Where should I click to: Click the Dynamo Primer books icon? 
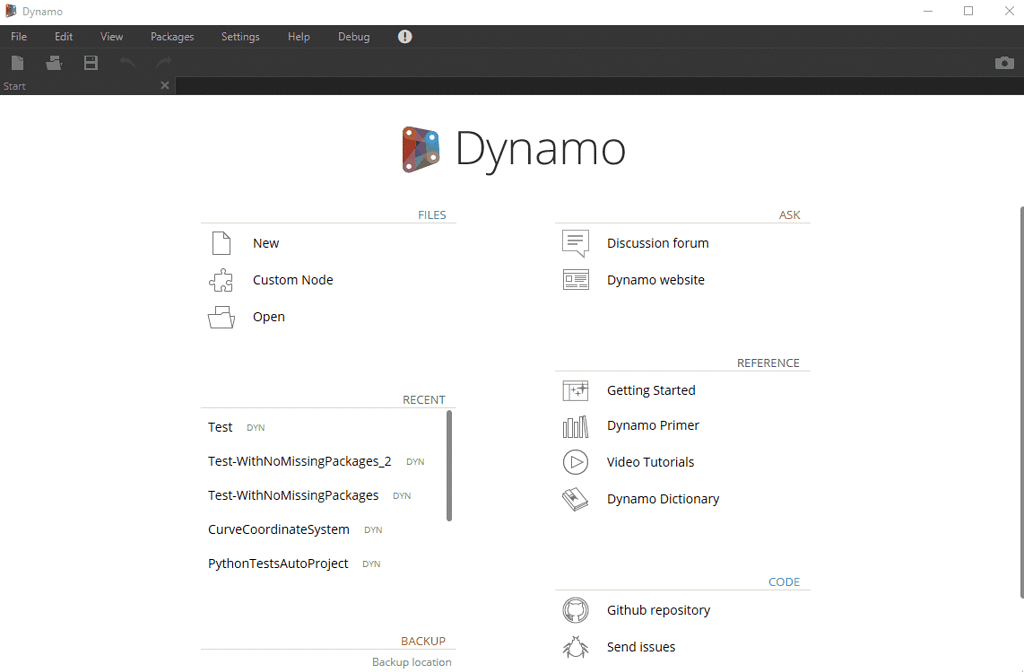click(575, 425)
